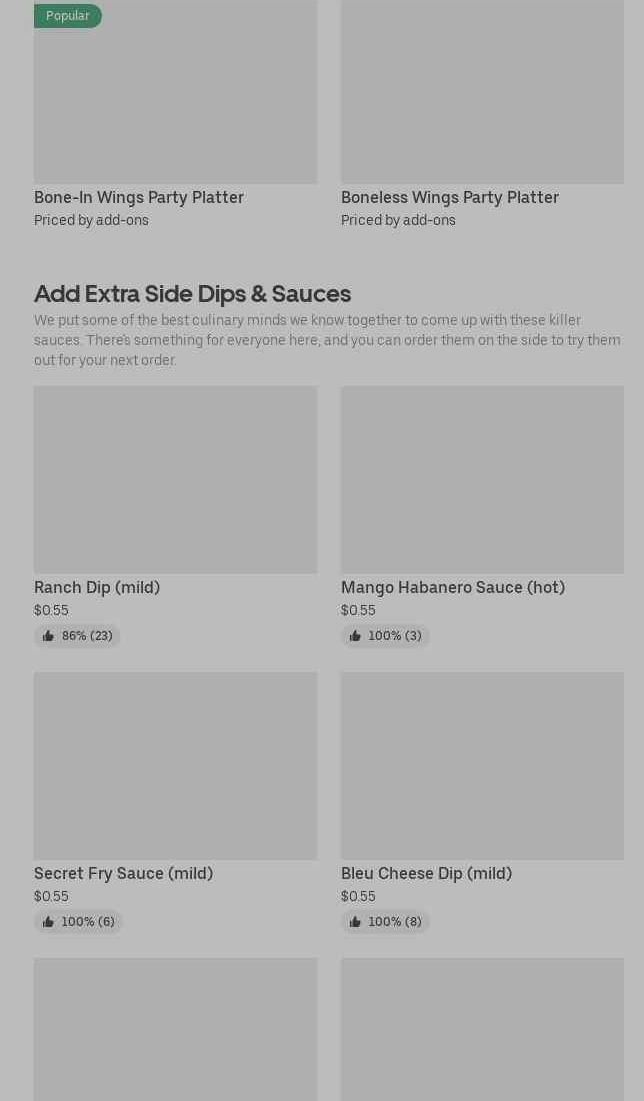The height and width of the screenshot is (1101, 644).
Task: Click thumbs-up icon under Mango Habanero Sauce
Action: point(355,636)
